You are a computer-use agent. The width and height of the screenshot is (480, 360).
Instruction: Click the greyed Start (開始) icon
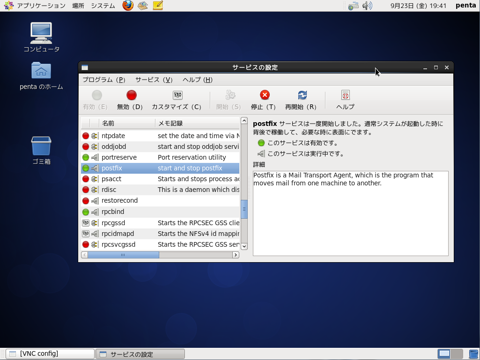tap(230, 95)
